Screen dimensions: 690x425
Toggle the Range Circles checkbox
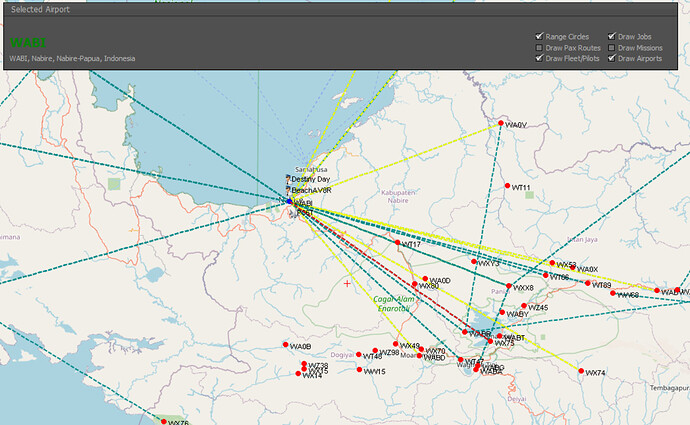tap(539, 37)
